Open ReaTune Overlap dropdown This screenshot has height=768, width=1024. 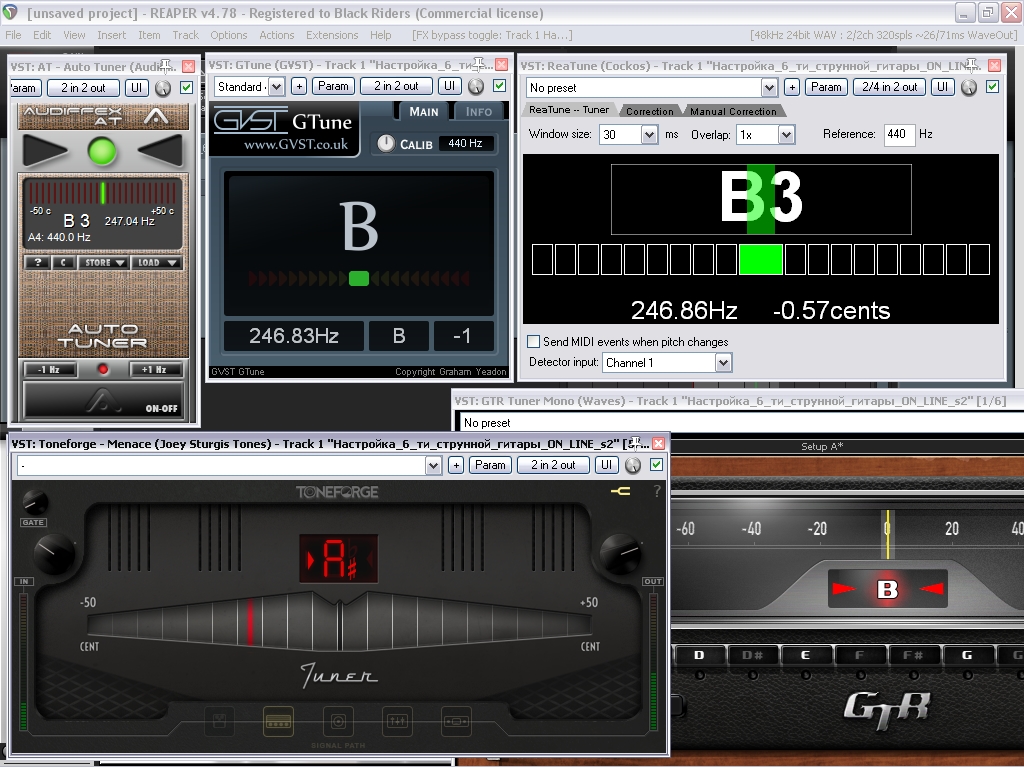tap(786, 135)
